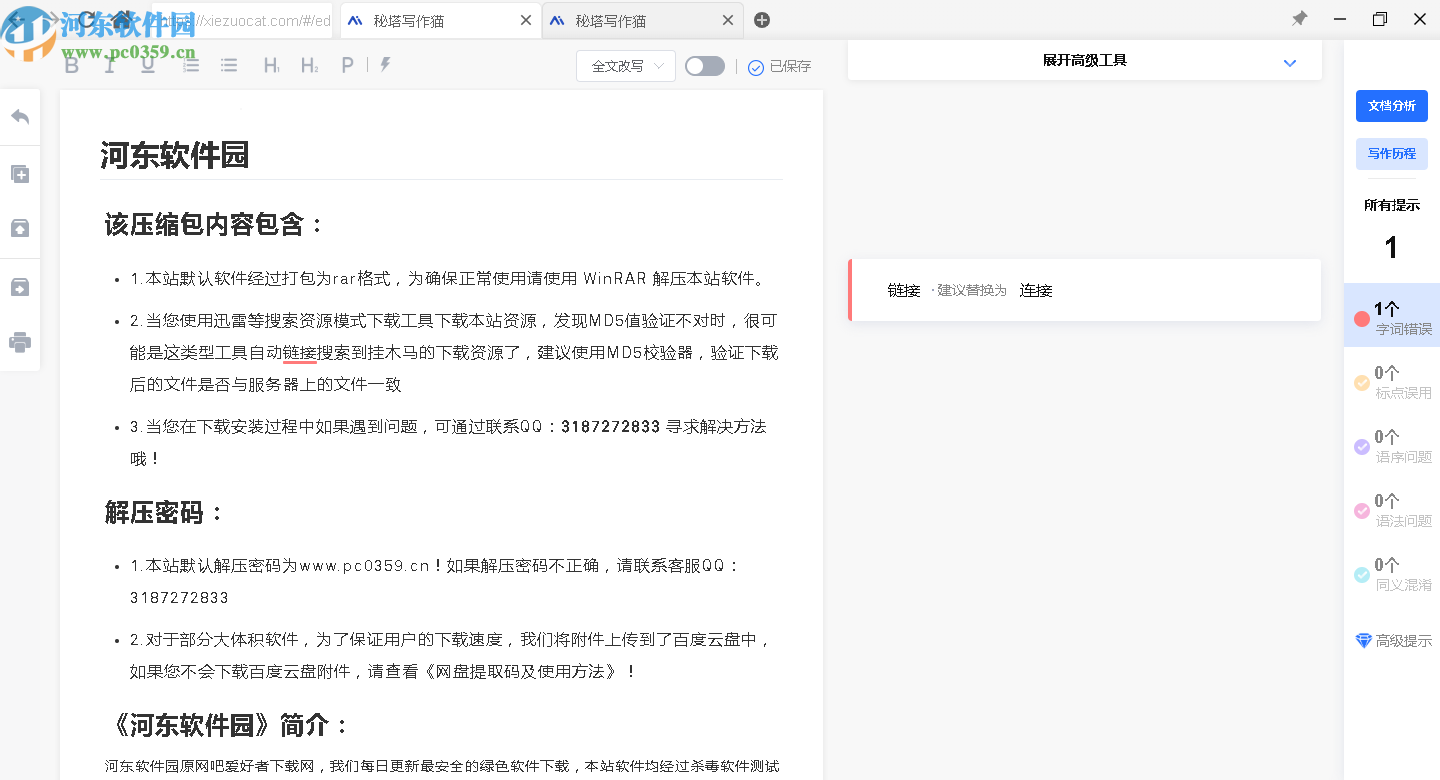This screenshot has width=1440, height=780.
Task: Accept replacement suggestion 连接 for 链接
Action: 1035,290
